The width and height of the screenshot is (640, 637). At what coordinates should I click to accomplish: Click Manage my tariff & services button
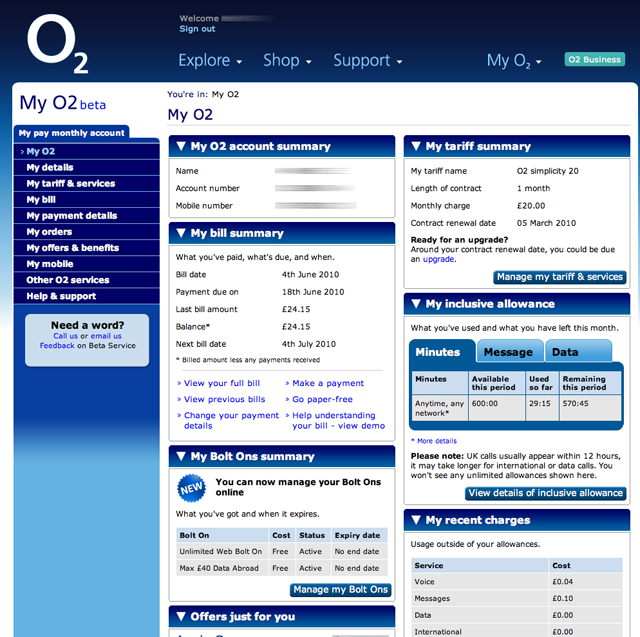(x=560, y=277)
